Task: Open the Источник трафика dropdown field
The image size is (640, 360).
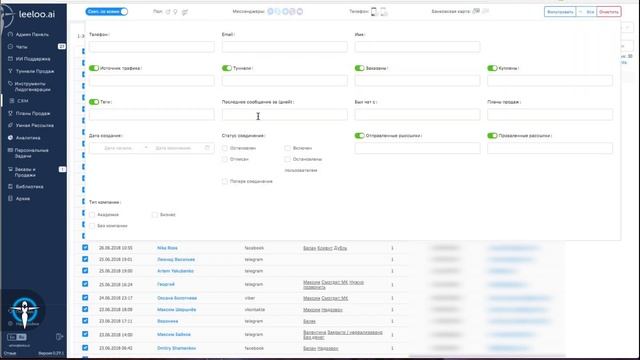Action: pyautogui.click(x=151, y=80)
